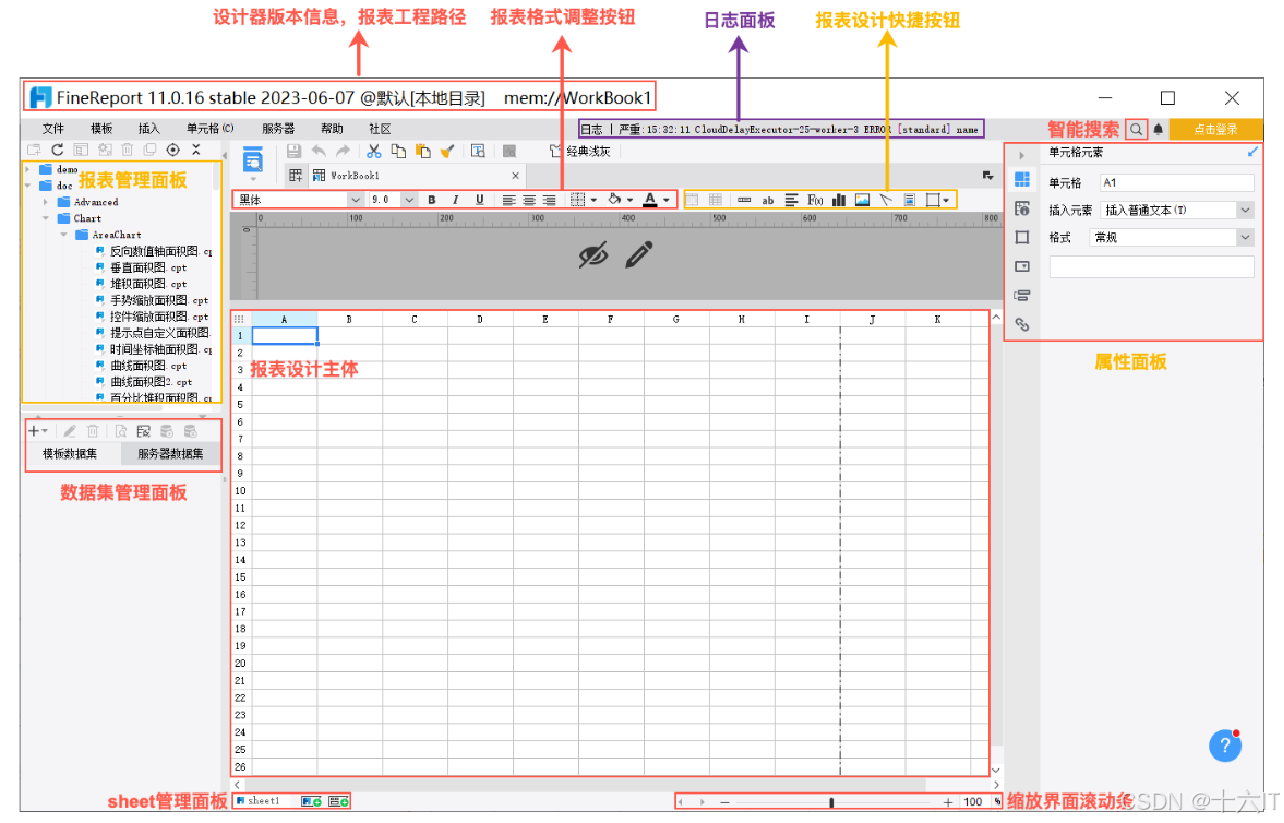Open Hyperlink tab in property sidebar
Screen dimensions: 1284x823
click(1022, 325)
